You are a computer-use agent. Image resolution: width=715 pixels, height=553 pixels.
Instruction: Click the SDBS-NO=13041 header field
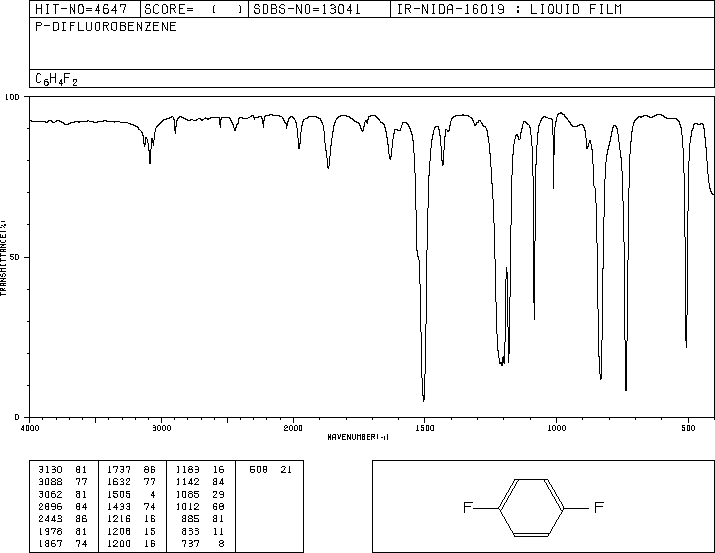(x=319, y=9)
